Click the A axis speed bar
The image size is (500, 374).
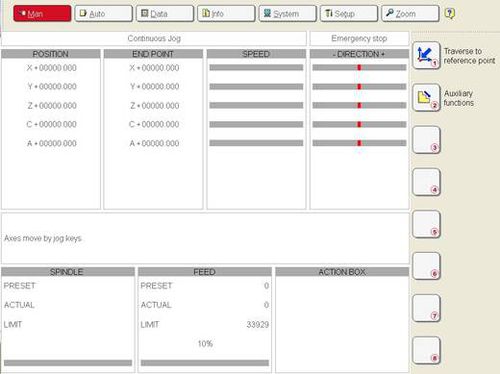pyautogui.click(x=256, y=143)
